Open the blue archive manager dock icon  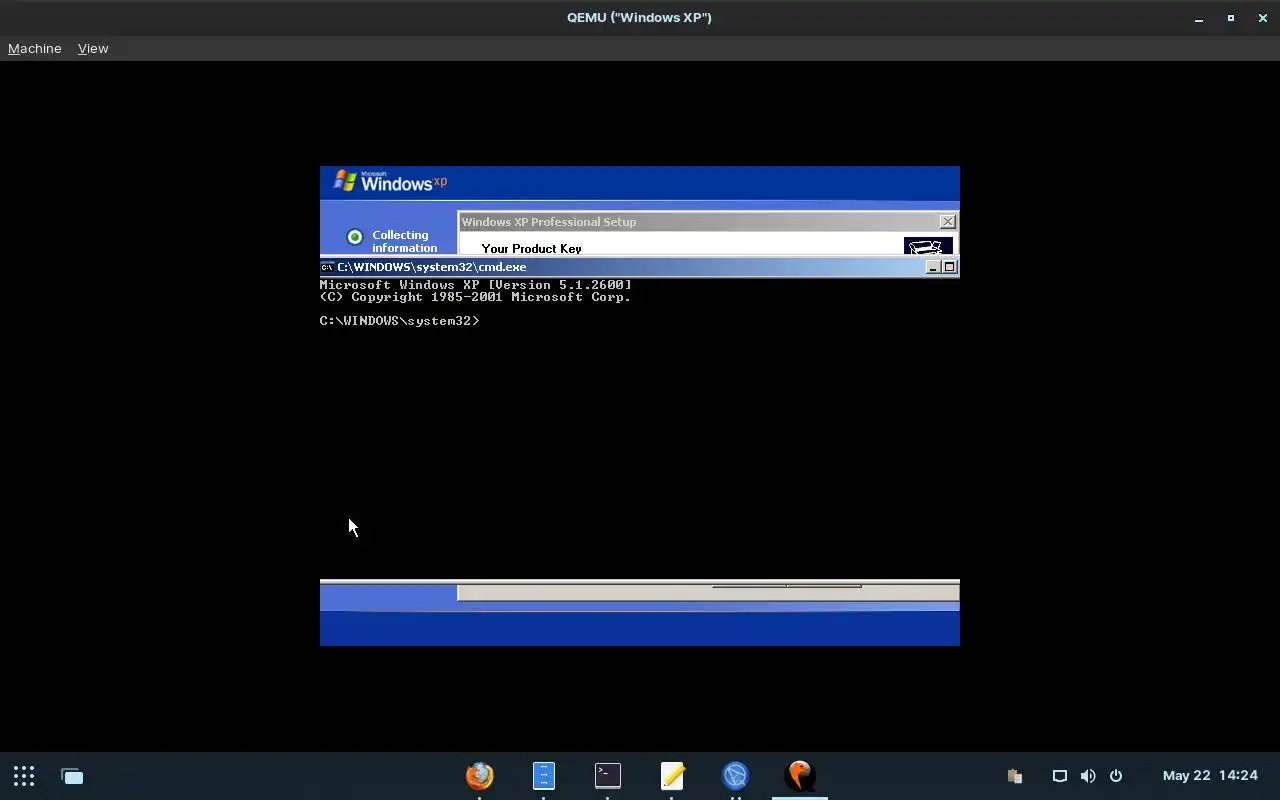(x=543, y=775)
